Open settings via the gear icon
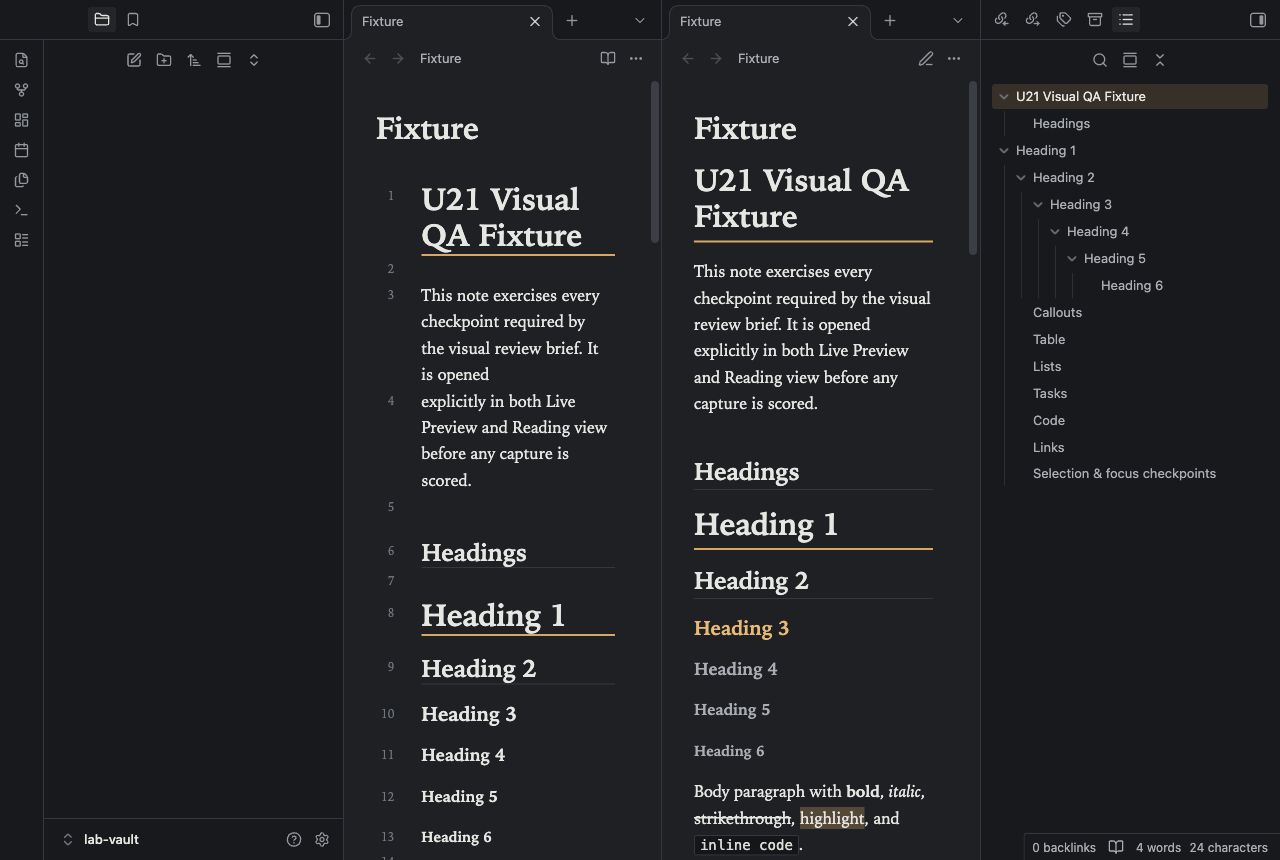Screen dimensions: 1280x860 pyautogui.click(x=322, y=839)
